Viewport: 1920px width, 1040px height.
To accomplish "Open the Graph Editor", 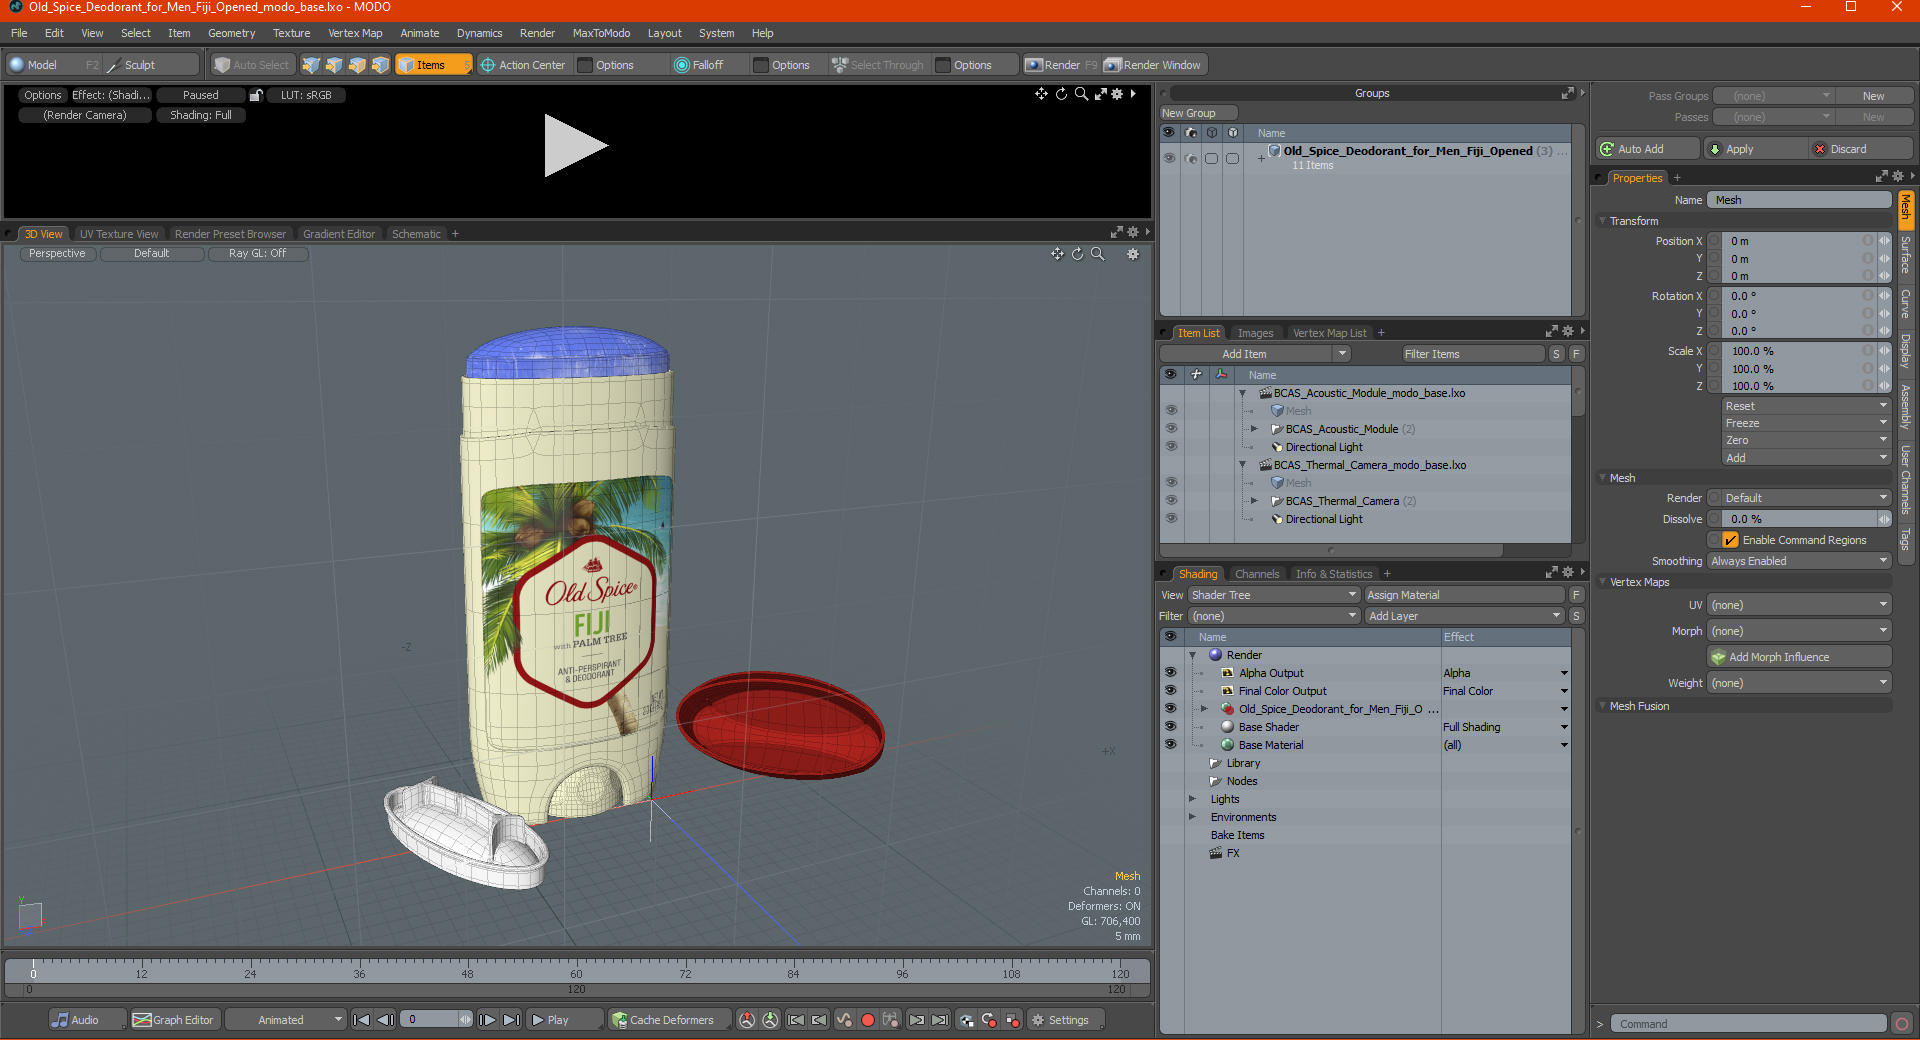I will (173, 1020).
